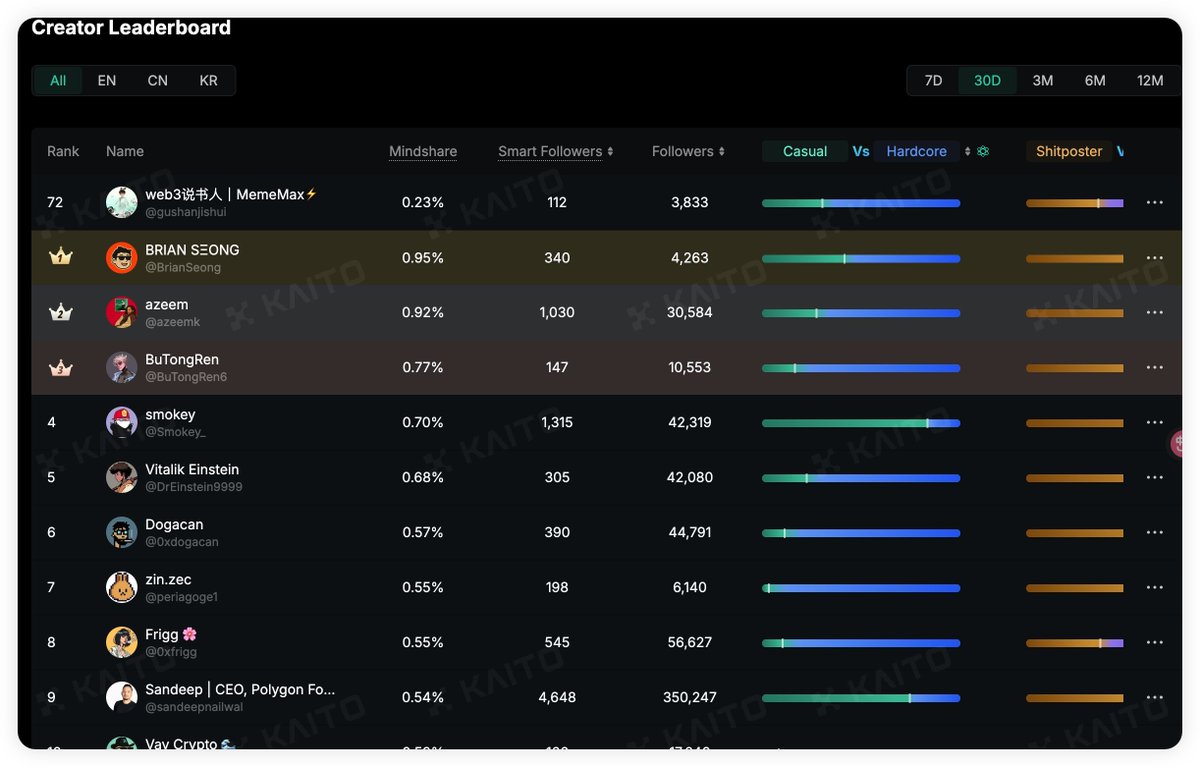Open the @0xfrigg handle

tap(171, 653)
